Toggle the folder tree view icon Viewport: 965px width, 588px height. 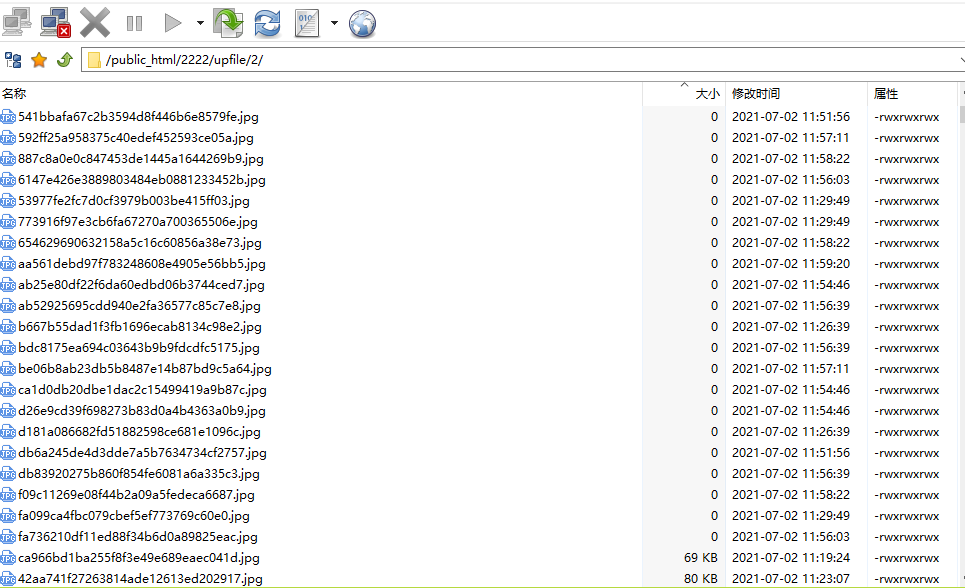[14, 60]
